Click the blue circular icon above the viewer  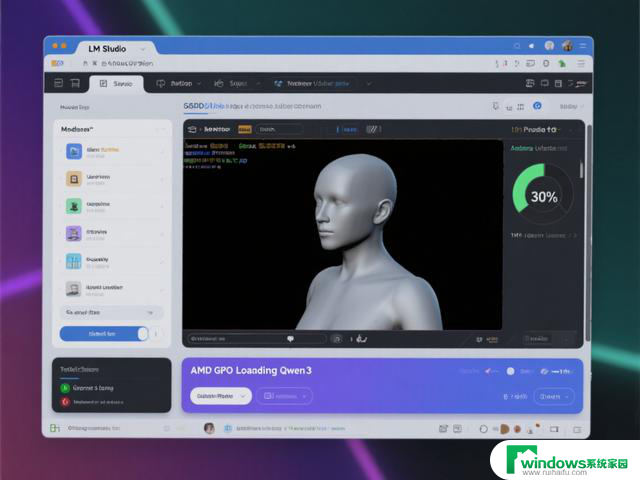pyautogui.click(x=537, y=106)
